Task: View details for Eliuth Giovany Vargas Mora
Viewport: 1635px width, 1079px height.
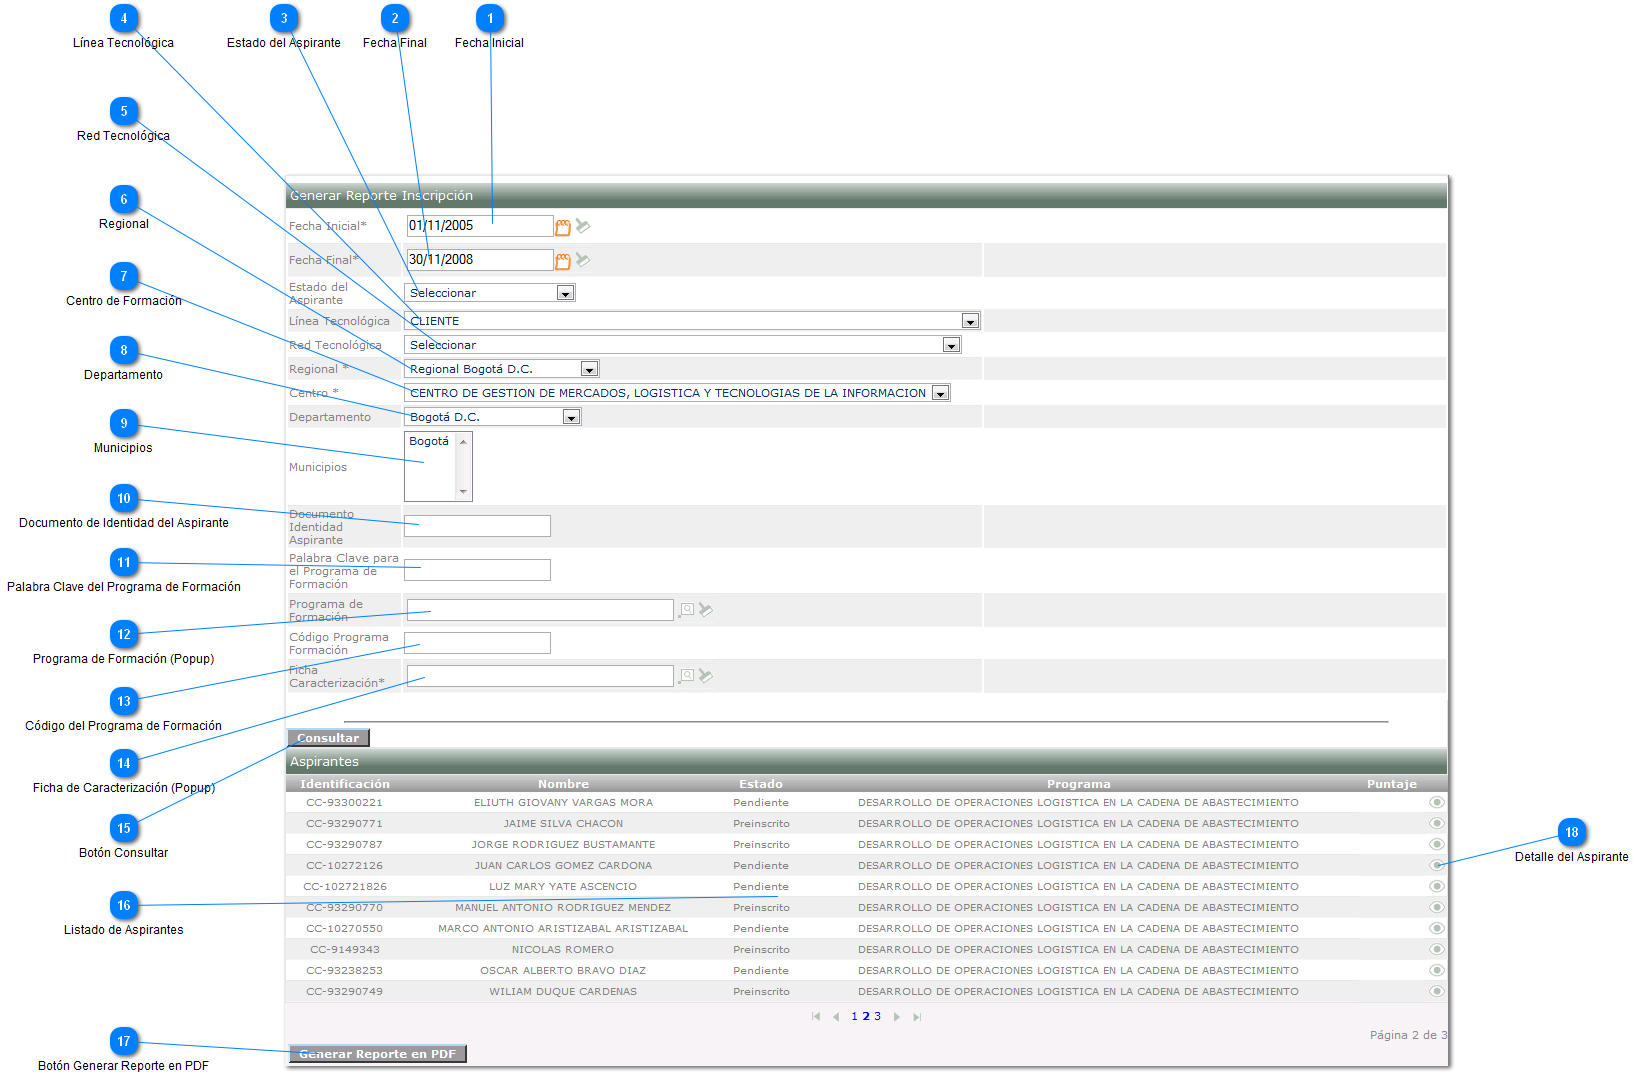Action: tap(1436, 802)
